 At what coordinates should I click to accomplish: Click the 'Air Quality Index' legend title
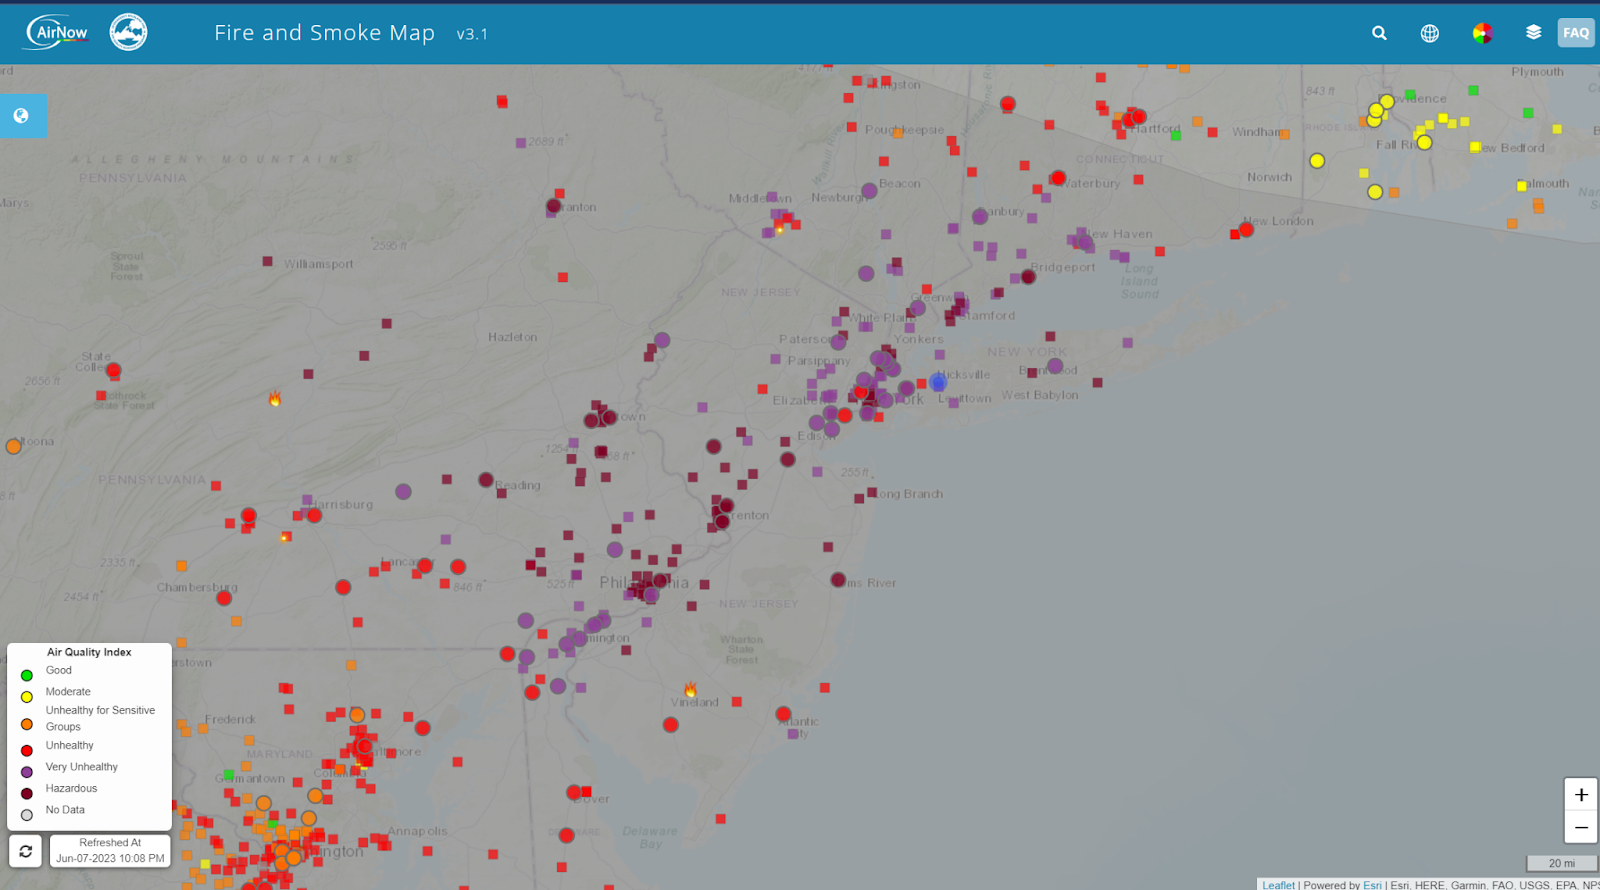pos(89,652)
